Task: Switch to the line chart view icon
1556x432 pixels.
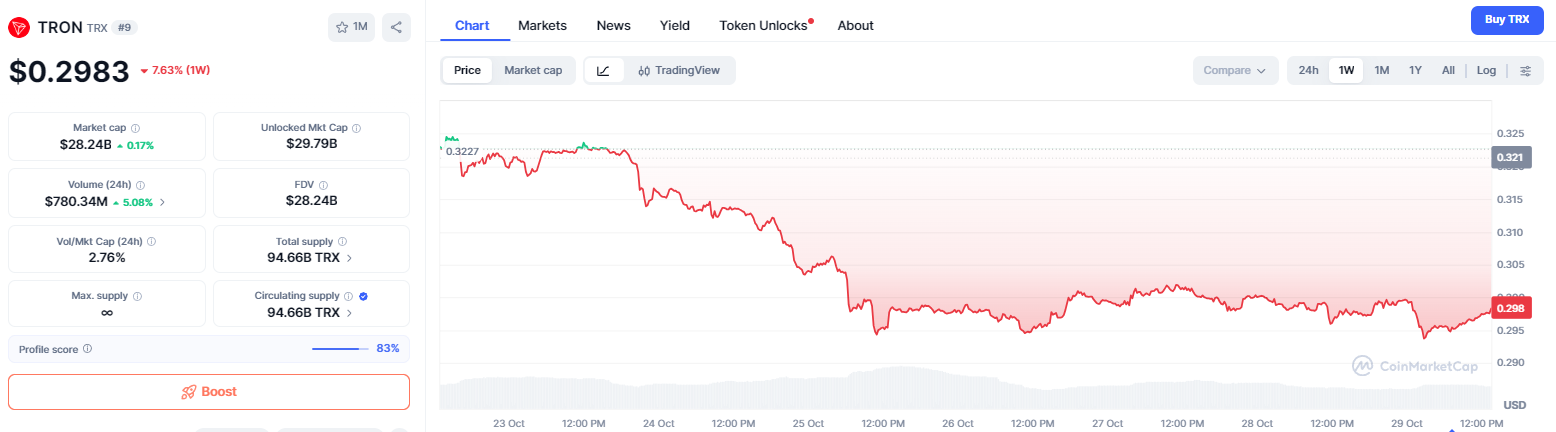Action: [x=603, y=70]
